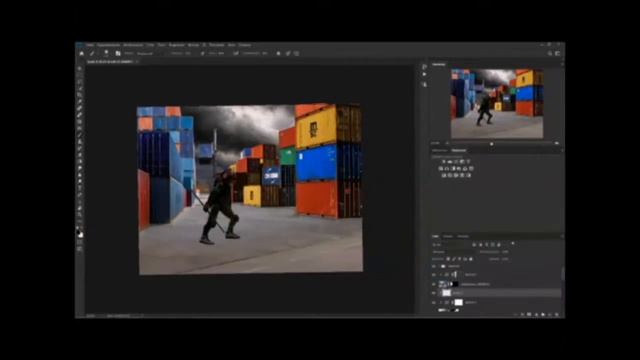Image resolution: width=640 pixels, height=360 pixels.
Task: Switch to the tab left of Adjustments
Action: (x=440, y=151)
